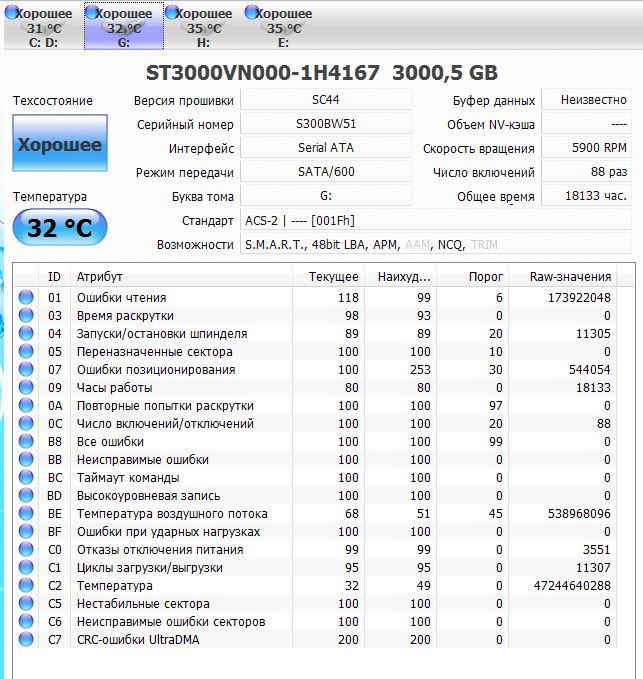Click status icon for Температура воздушного потока
The width and height of the screenshot is (643, 679).
point(26,513)
